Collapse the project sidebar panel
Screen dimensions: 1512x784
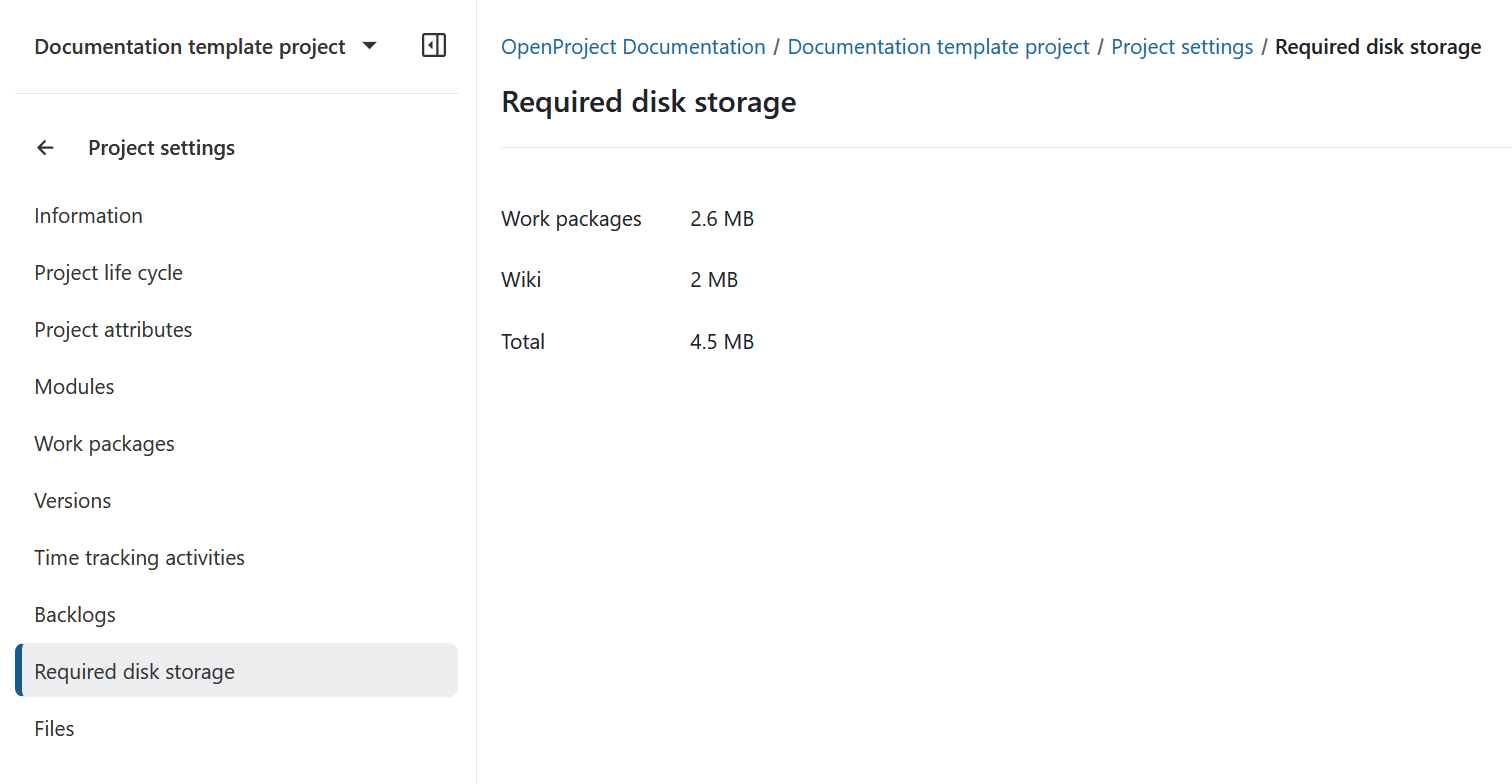coord(433,45)
